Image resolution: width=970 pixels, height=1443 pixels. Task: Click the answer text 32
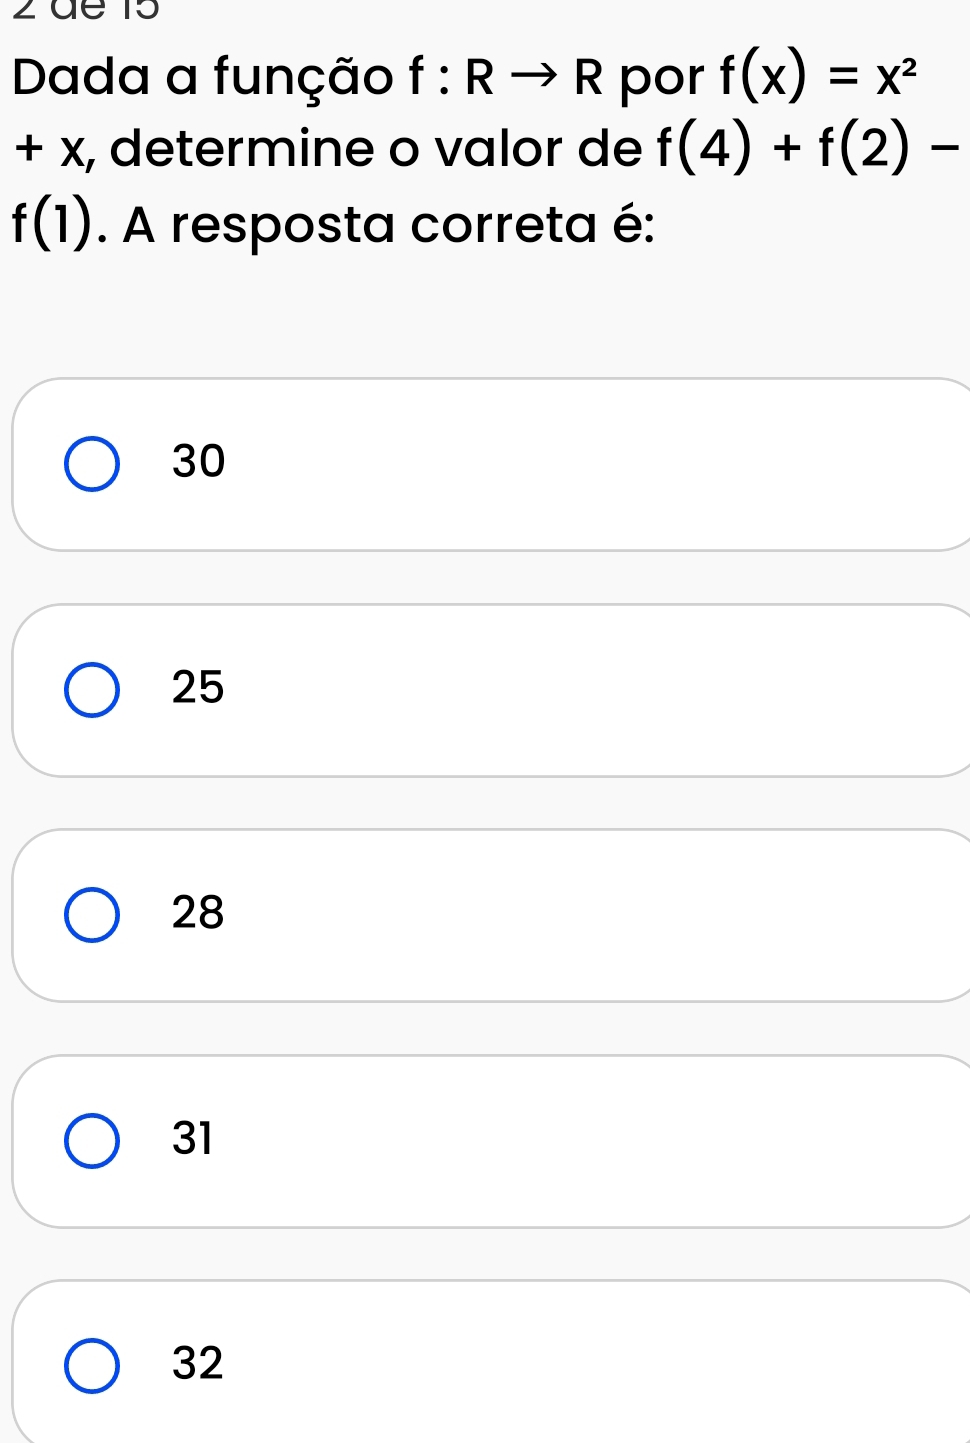tap(198, 1364)
